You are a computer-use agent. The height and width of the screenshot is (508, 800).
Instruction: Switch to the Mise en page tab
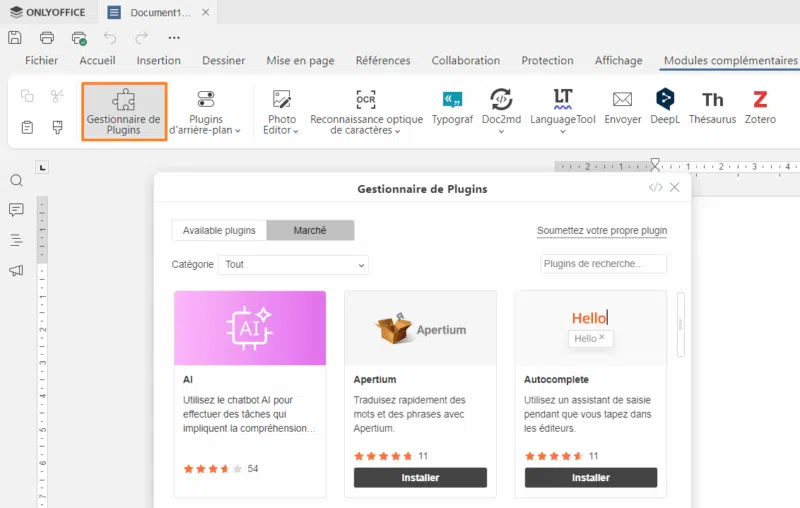[300, 60]
